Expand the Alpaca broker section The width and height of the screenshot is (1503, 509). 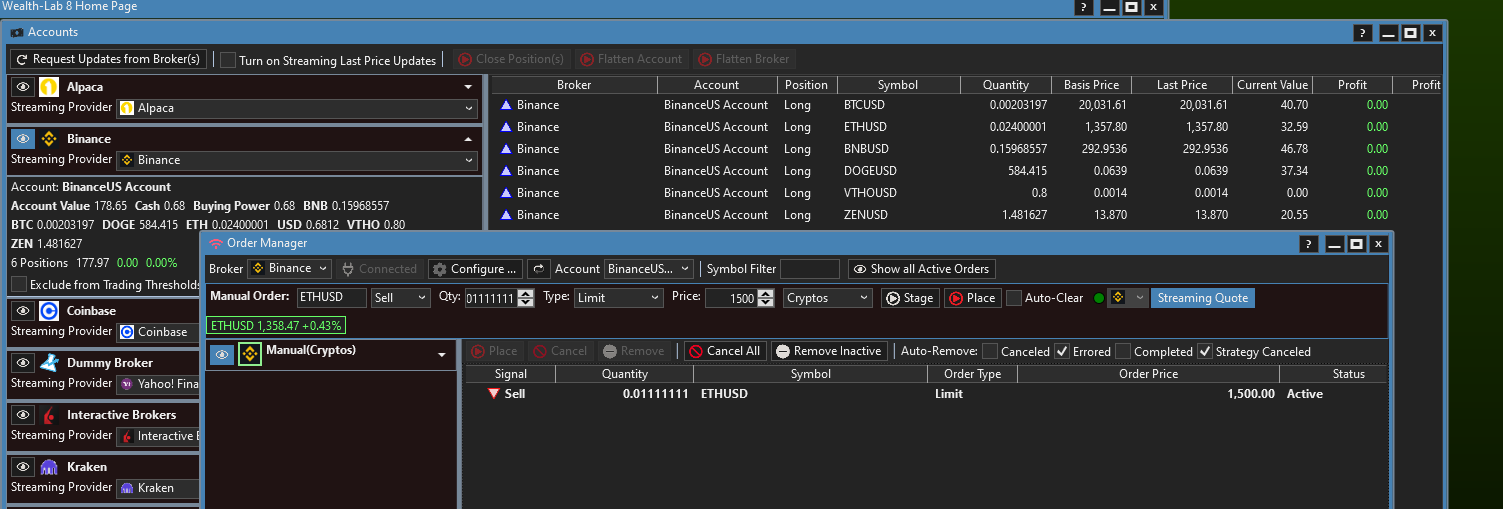pyautogui.click(x=468, y=87)
